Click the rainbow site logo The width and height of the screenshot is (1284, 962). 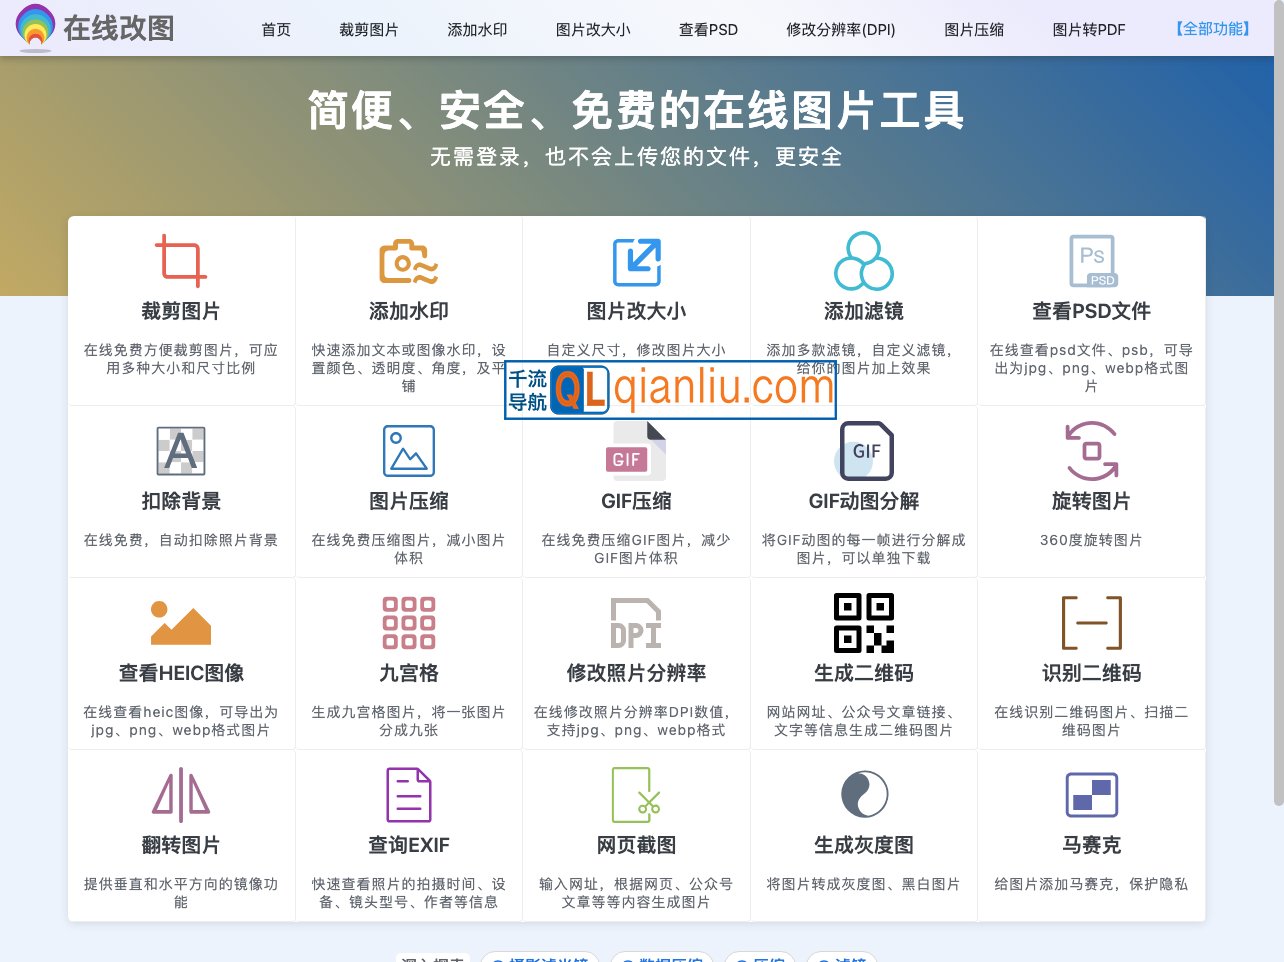click(36, 28)
